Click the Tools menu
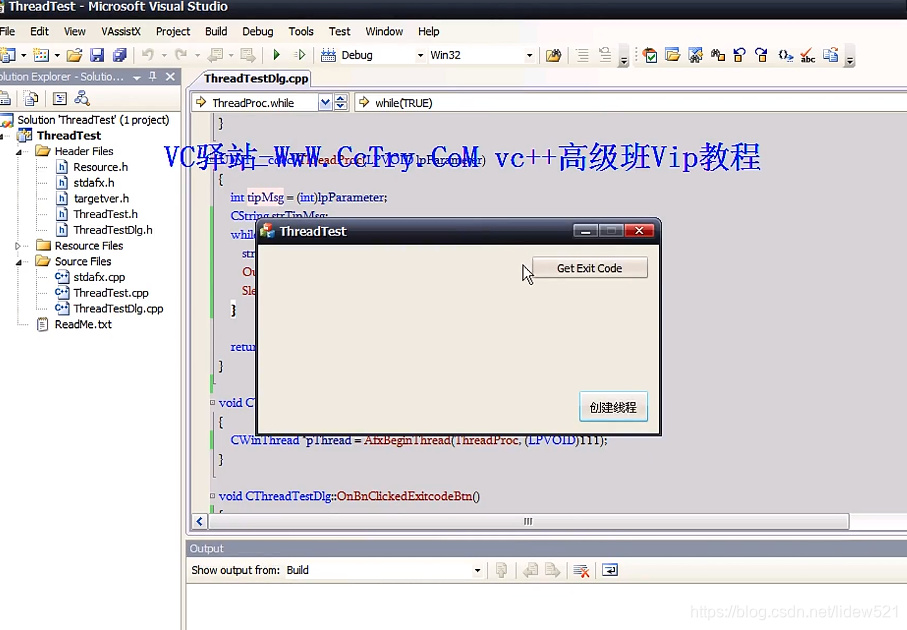This screenshot has width=907, height=630. pyautogui.click(x=301, y=31)
